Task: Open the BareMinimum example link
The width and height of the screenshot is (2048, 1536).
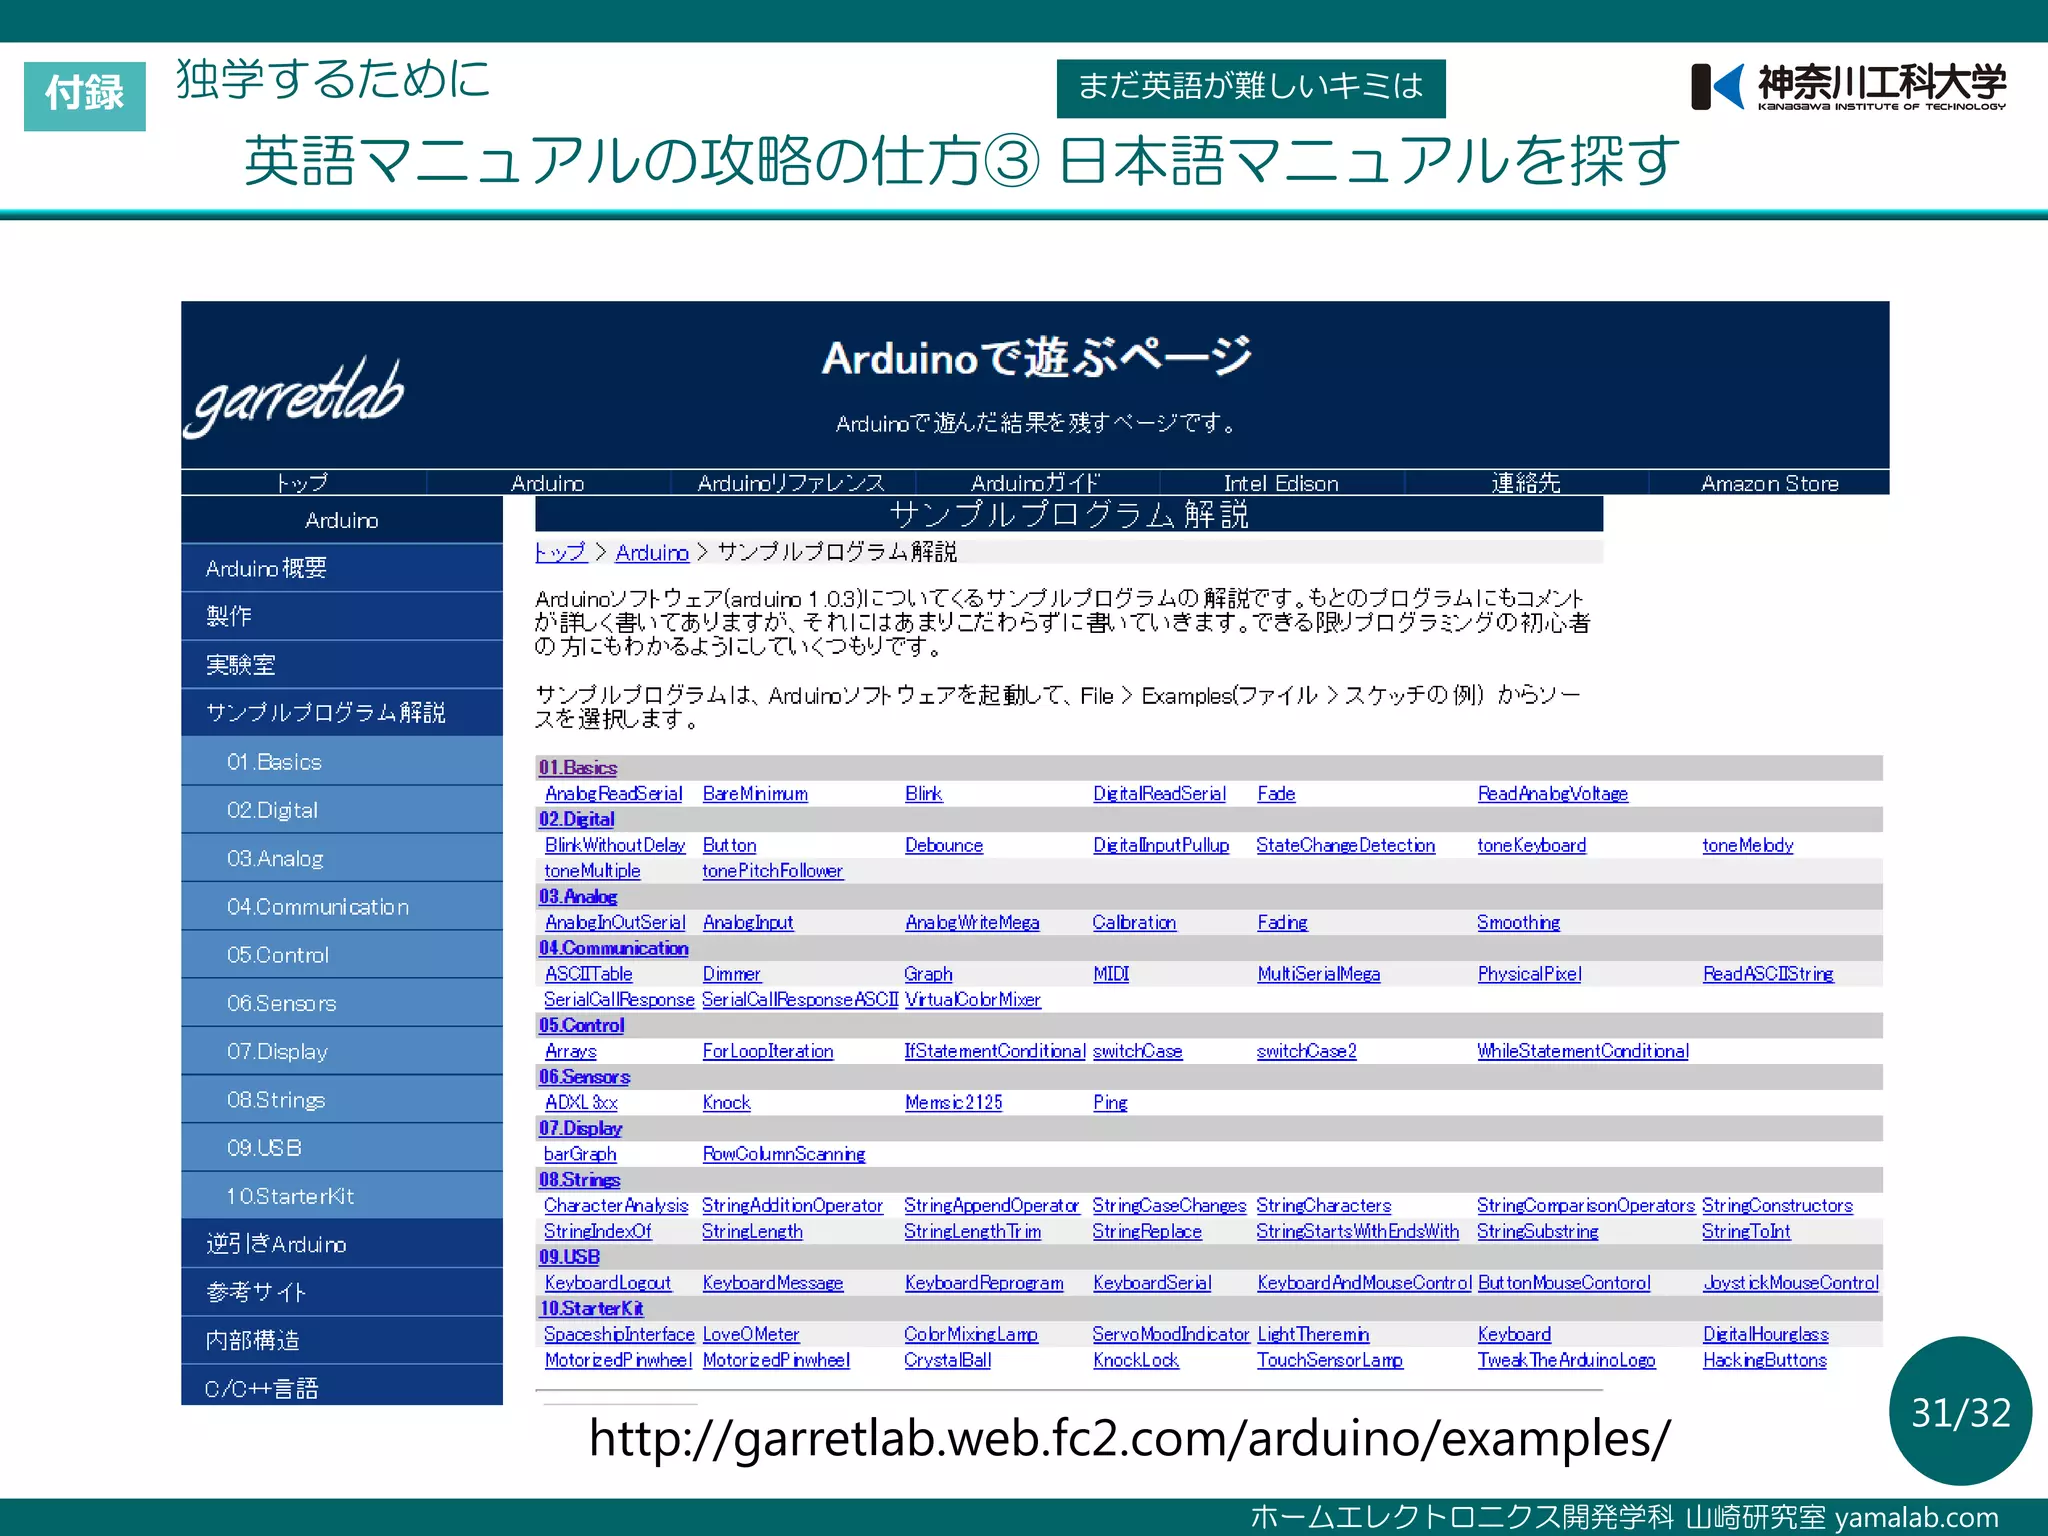Action: 755,794
